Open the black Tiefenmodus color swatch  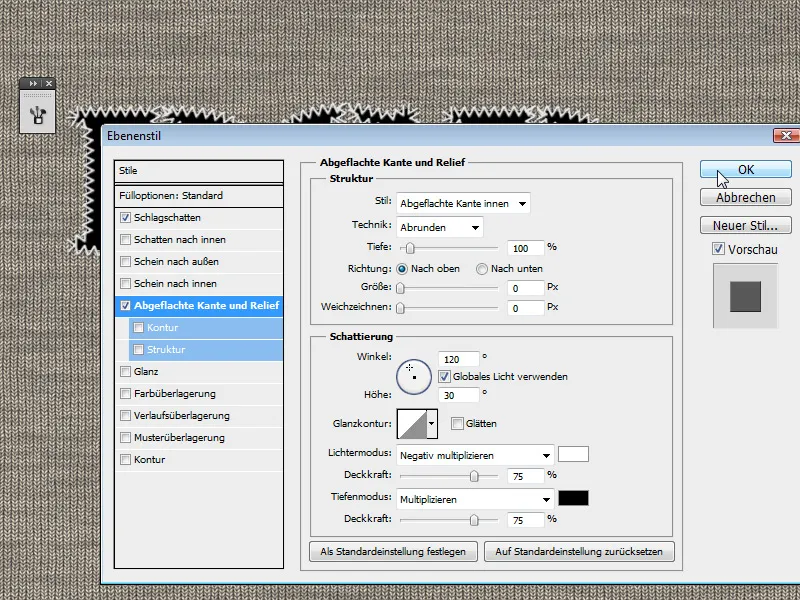coord(574,498)
